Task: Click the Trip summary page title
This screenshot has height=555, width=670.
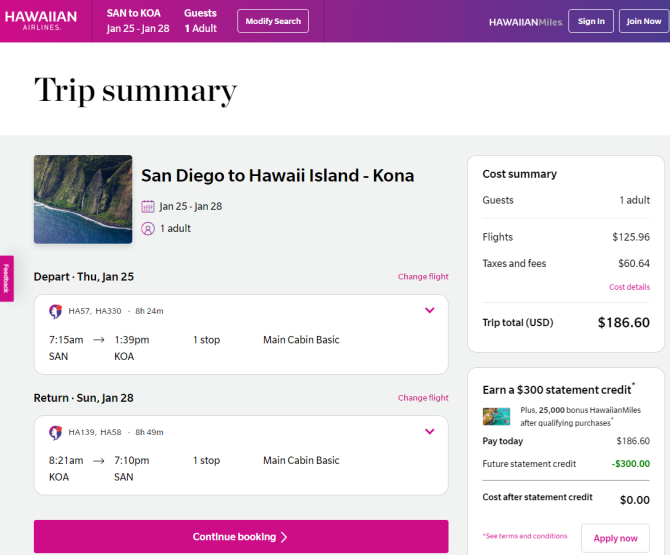Action: pyautogui.click(x=135, y=90)
